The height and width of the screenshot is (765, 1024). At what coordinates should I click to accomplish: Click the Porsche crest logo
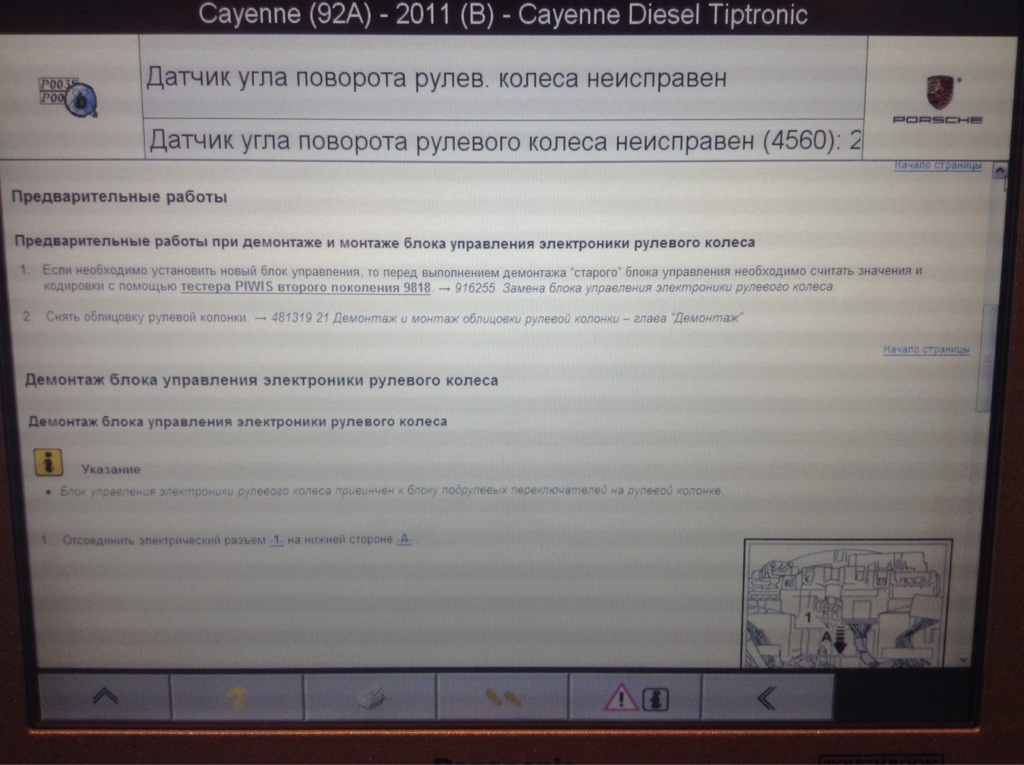click(x=938, y=93)
